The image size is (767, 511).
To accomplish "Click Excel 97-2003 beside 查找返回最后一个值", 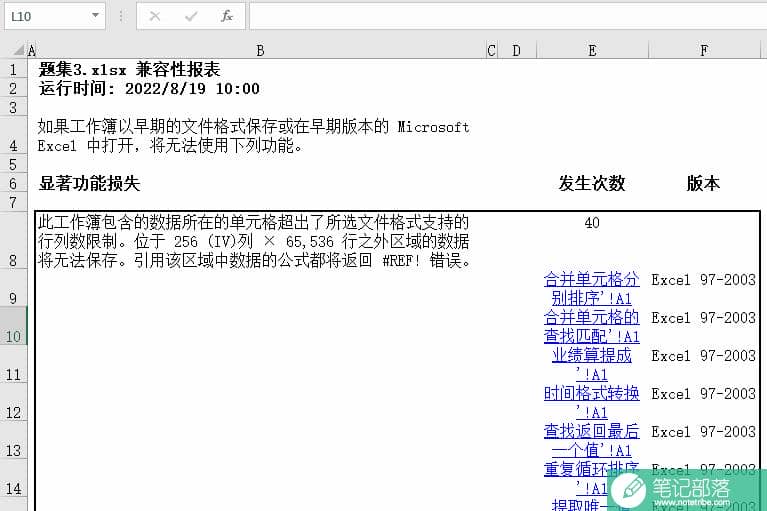I will coord(703,432).
